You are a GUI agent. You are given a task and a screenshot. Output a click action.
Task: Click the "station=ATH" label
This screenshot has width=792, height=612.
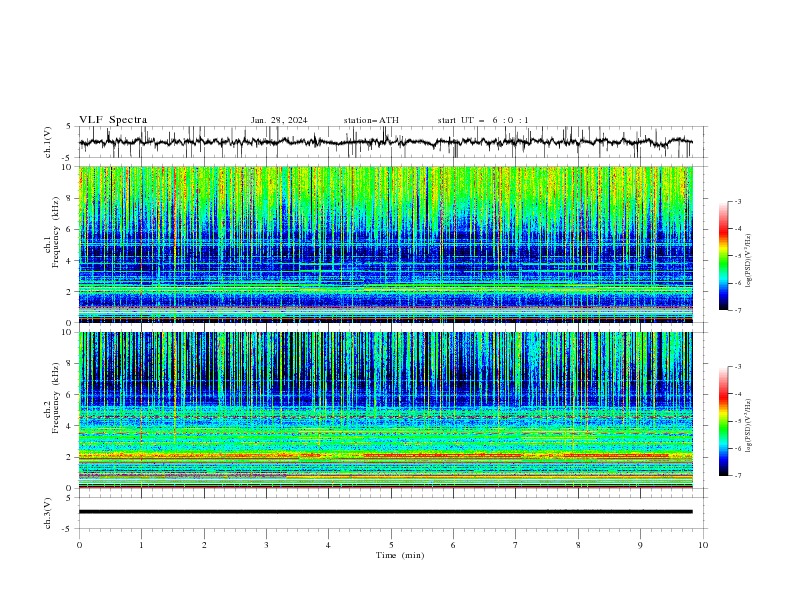tap(371, 120)
